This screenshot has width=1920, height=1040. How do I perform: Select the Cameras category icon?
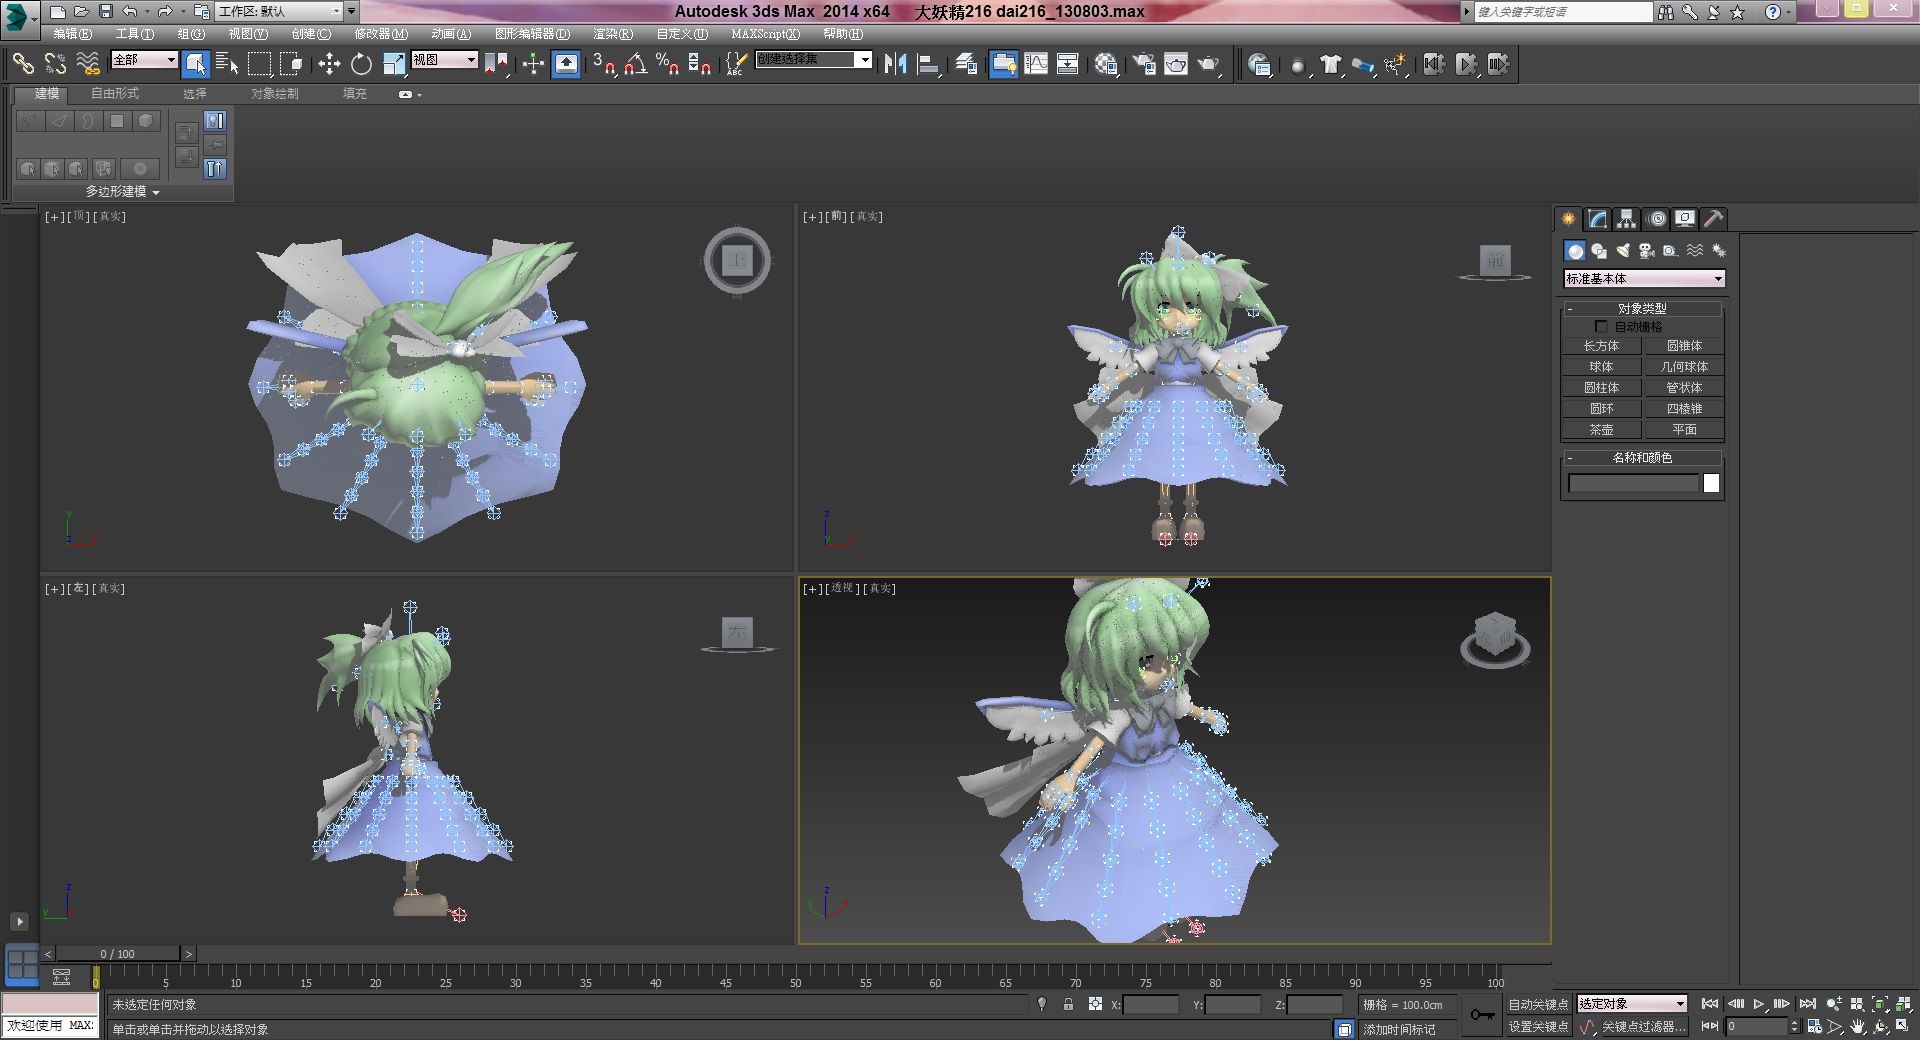click(x=1647, y=251)
